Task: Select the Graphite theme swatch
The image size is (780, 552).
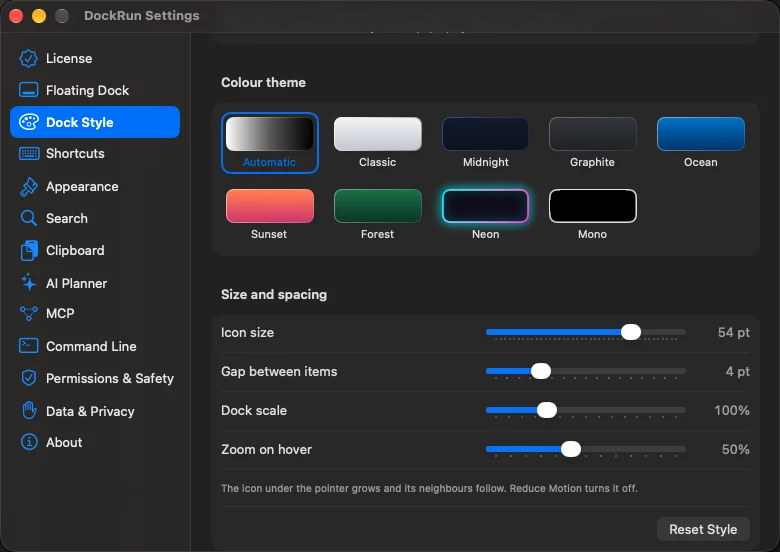Action: (x=592, y=134)
